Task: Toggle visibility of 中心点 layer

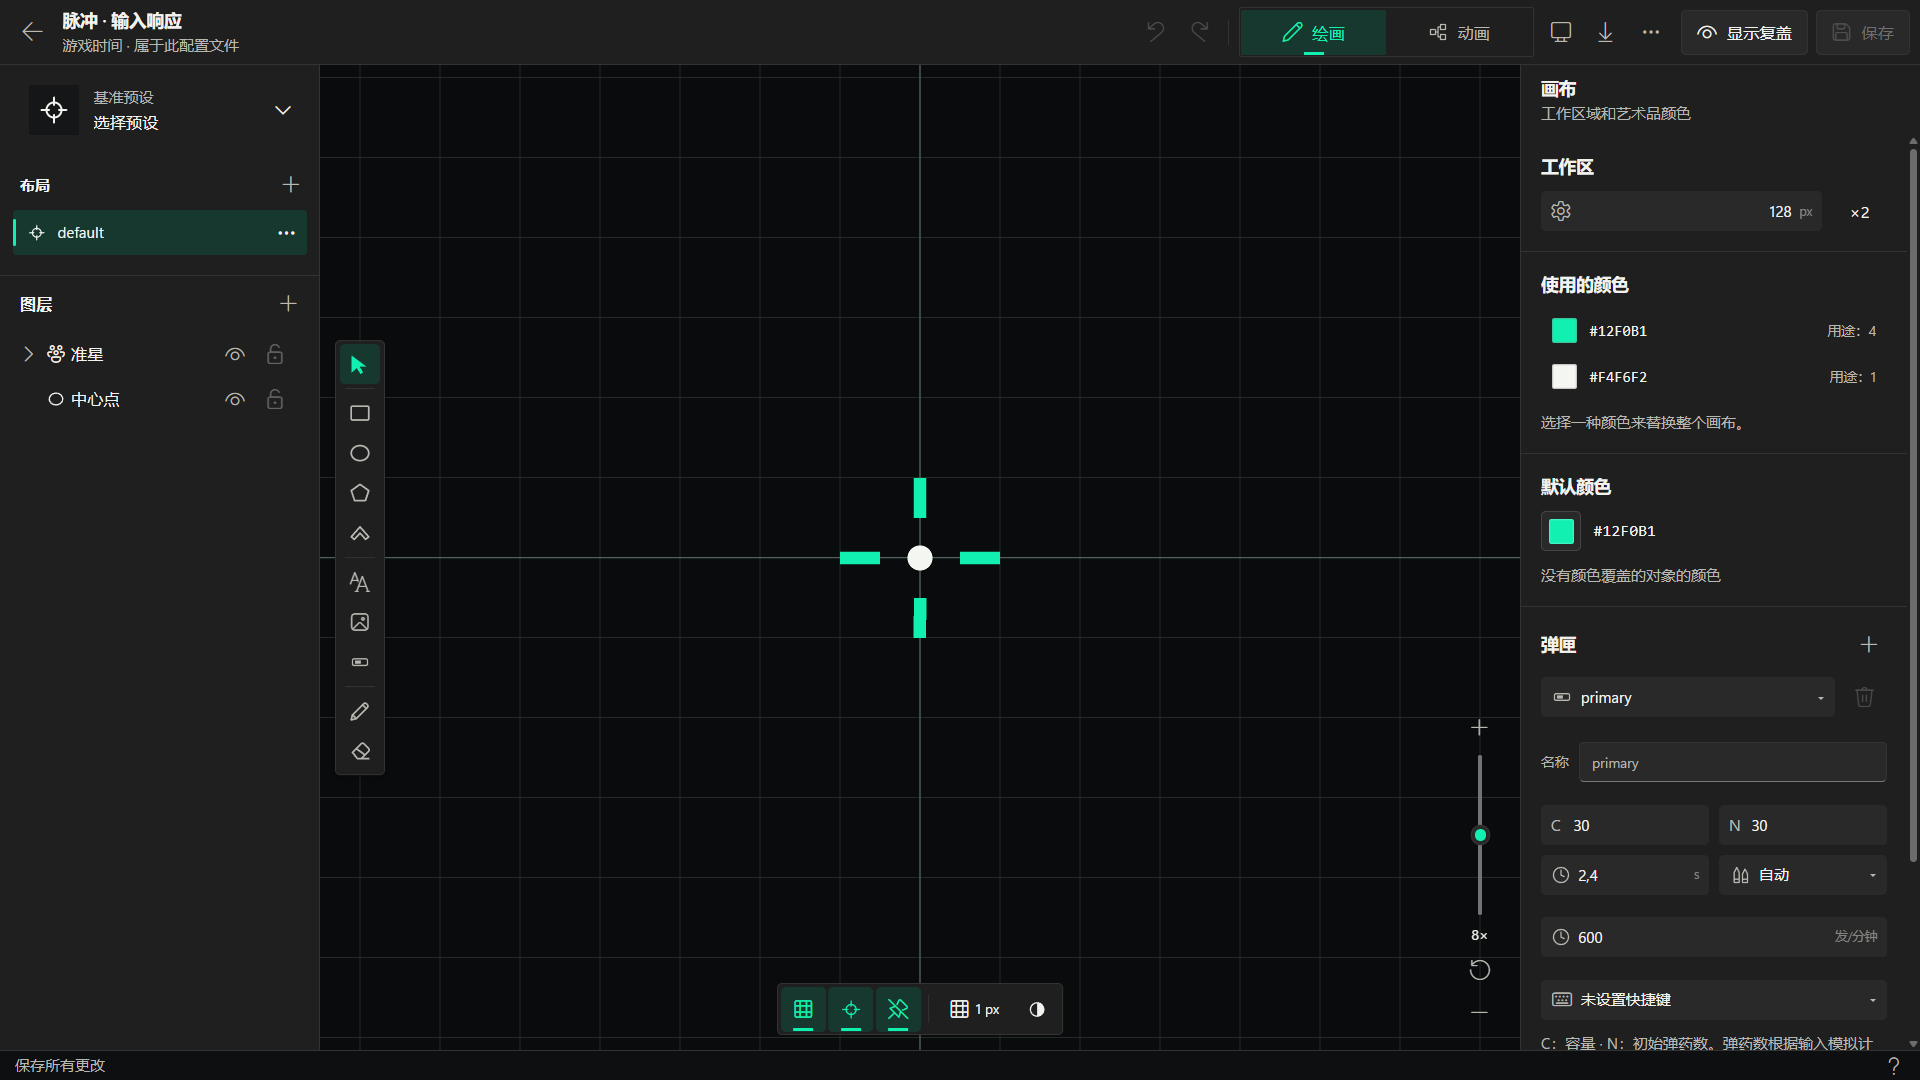Action: click(235, 399)
